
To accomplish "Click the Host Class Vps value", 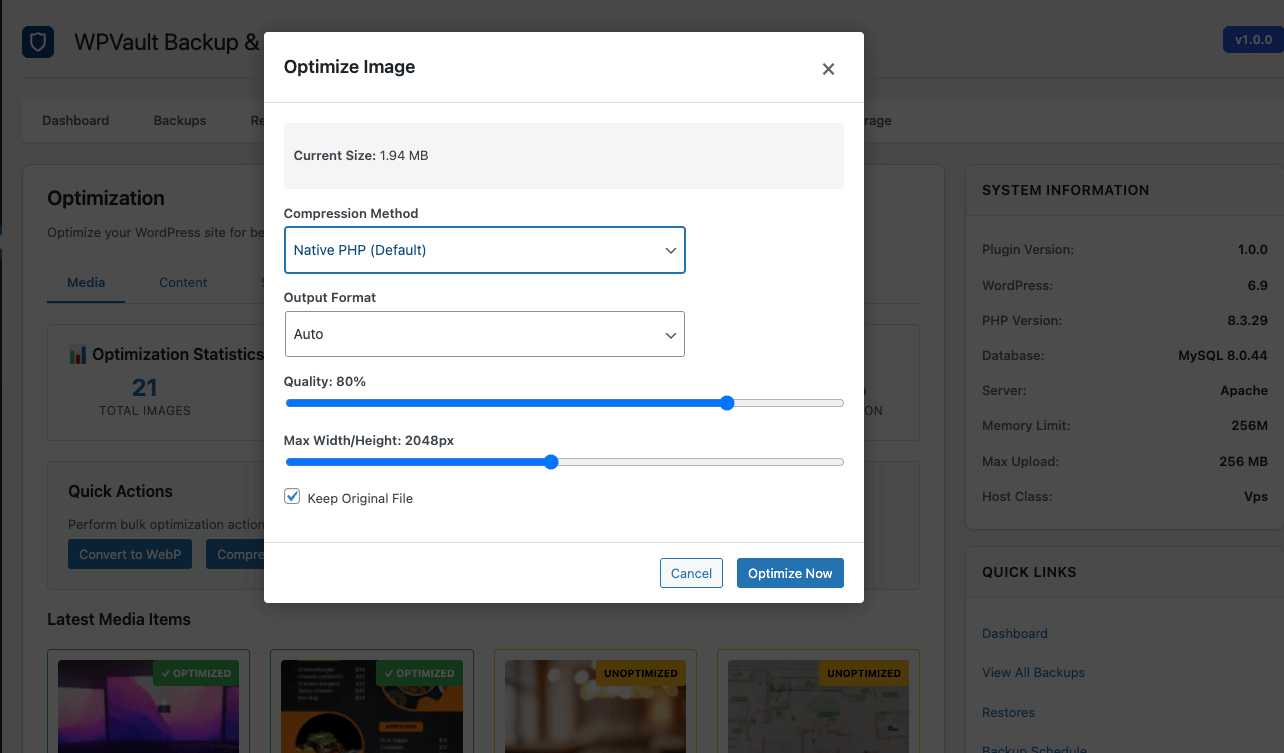I will 1255,496.
